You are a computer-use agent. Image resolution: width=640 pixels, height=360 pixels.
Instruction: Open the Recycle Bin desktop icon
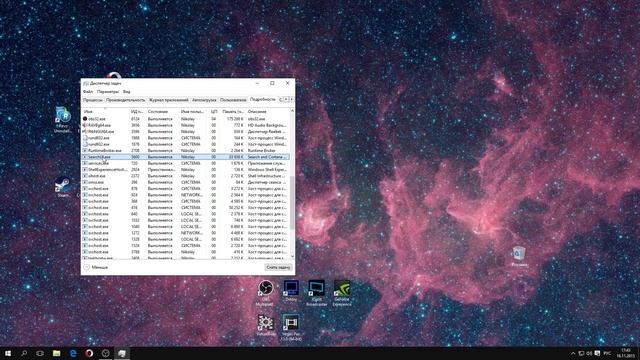tap(519, 256)
